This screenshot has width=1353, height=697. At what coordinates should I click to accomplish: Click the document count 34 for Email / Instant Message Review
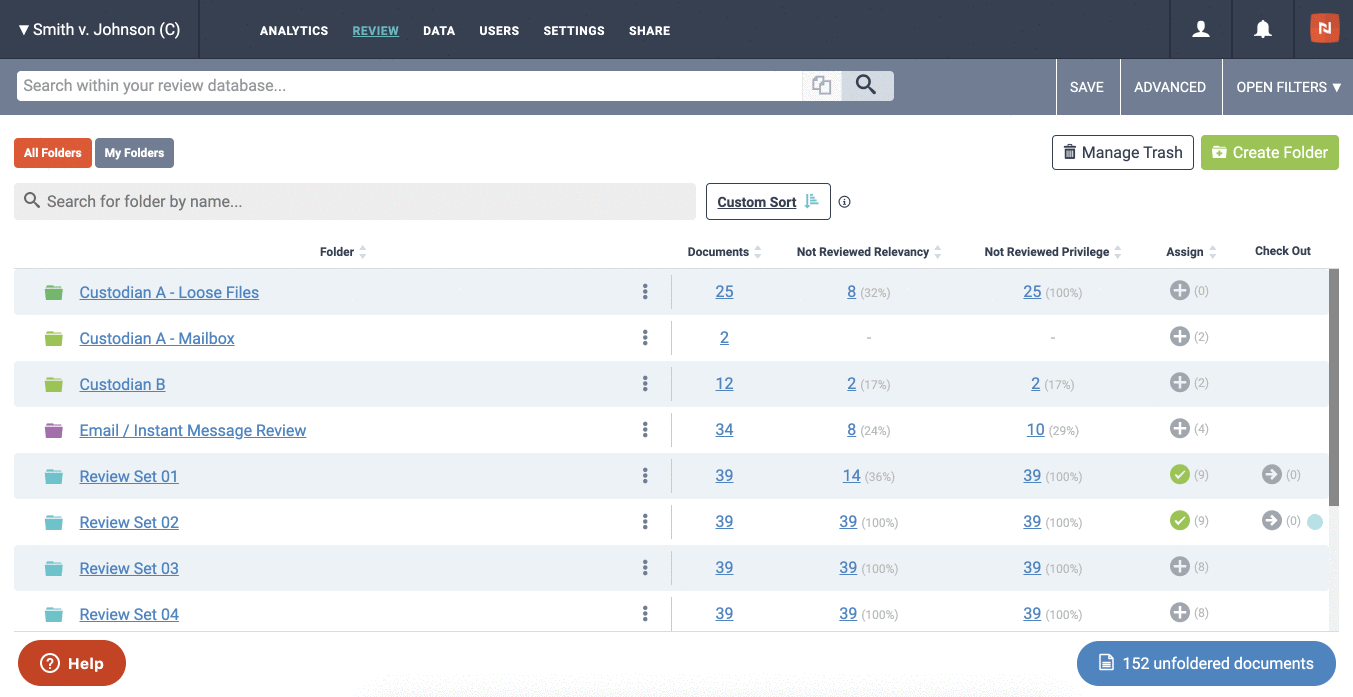tap(724, 430)
